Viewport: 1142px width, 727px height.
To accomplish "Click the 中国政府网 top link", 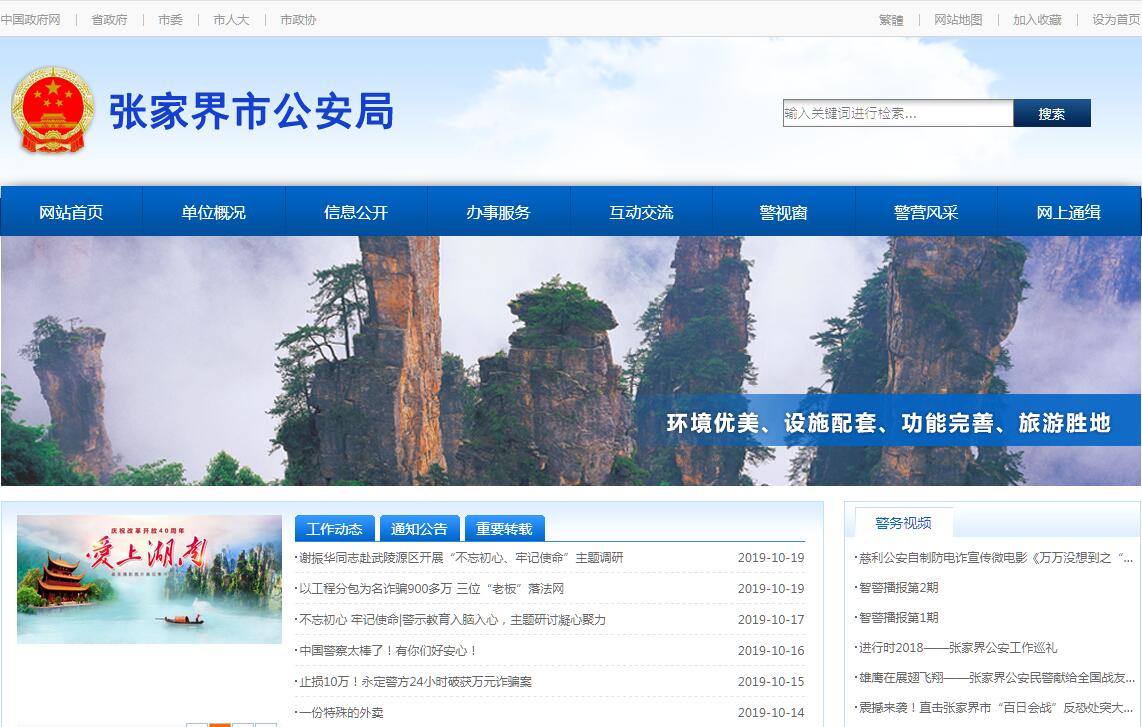I will (x=31, y=20).
